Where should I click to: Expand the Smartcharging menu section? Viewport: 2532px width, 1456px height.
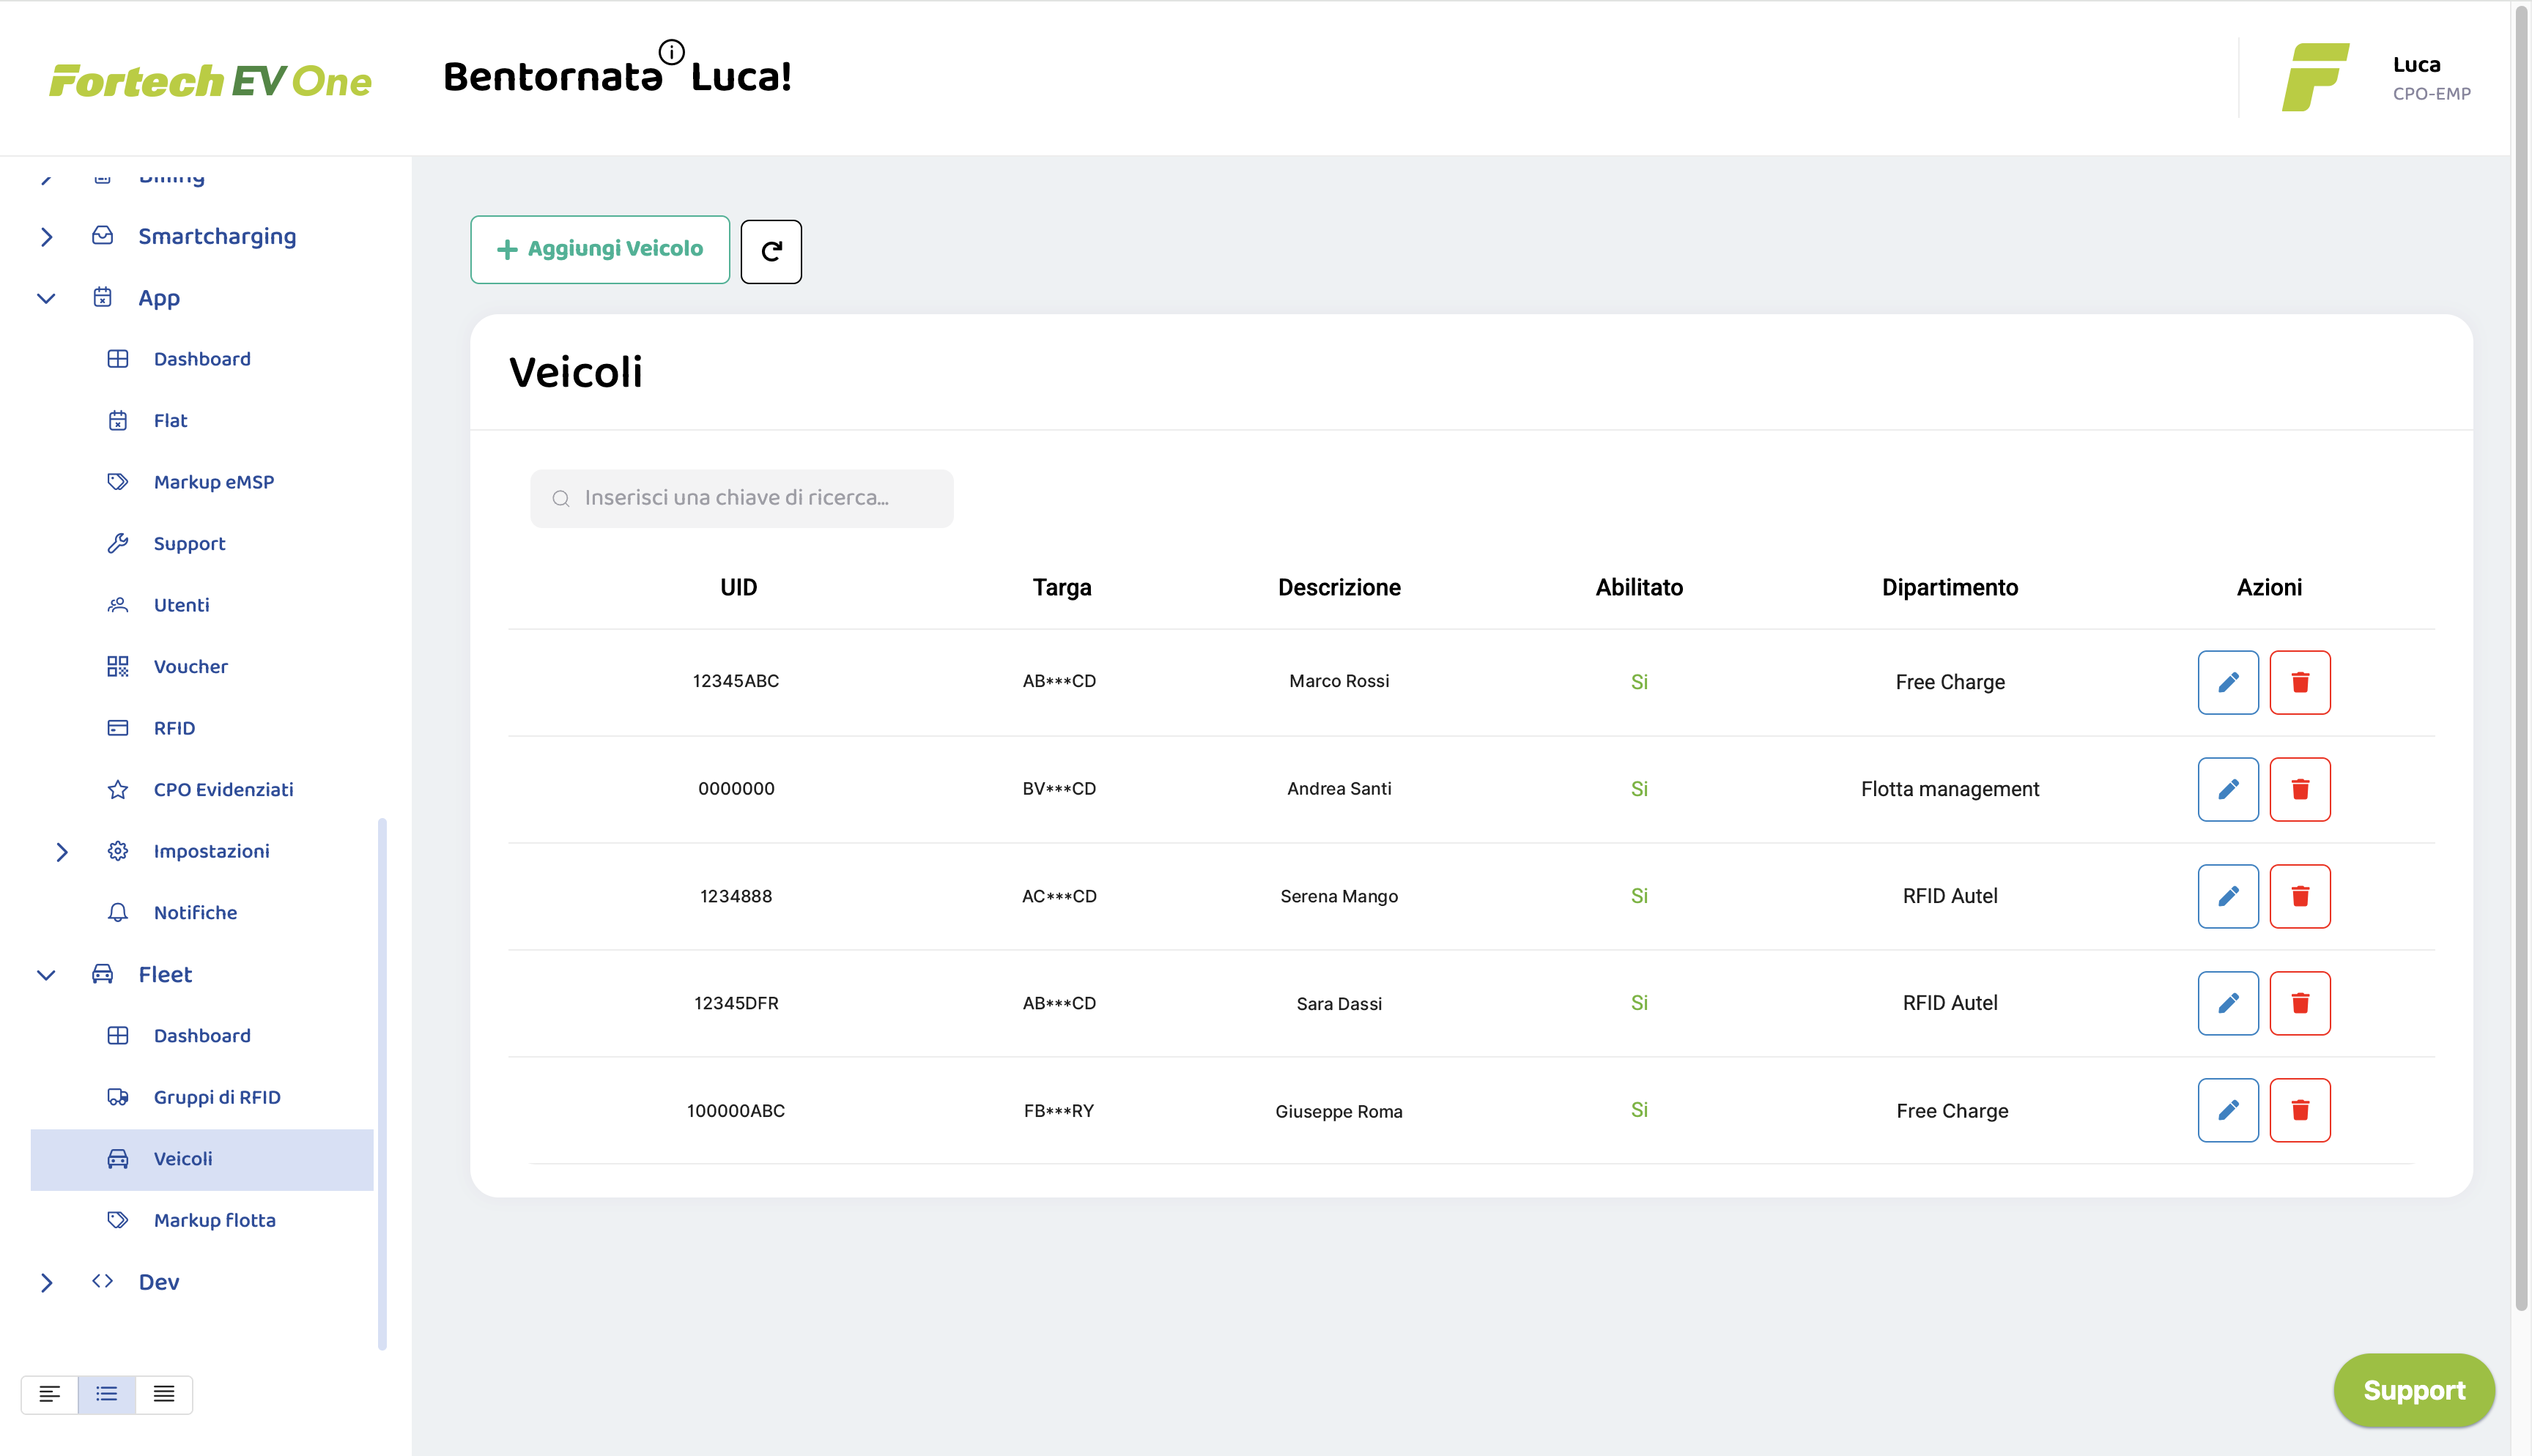[x=47, y=237]
